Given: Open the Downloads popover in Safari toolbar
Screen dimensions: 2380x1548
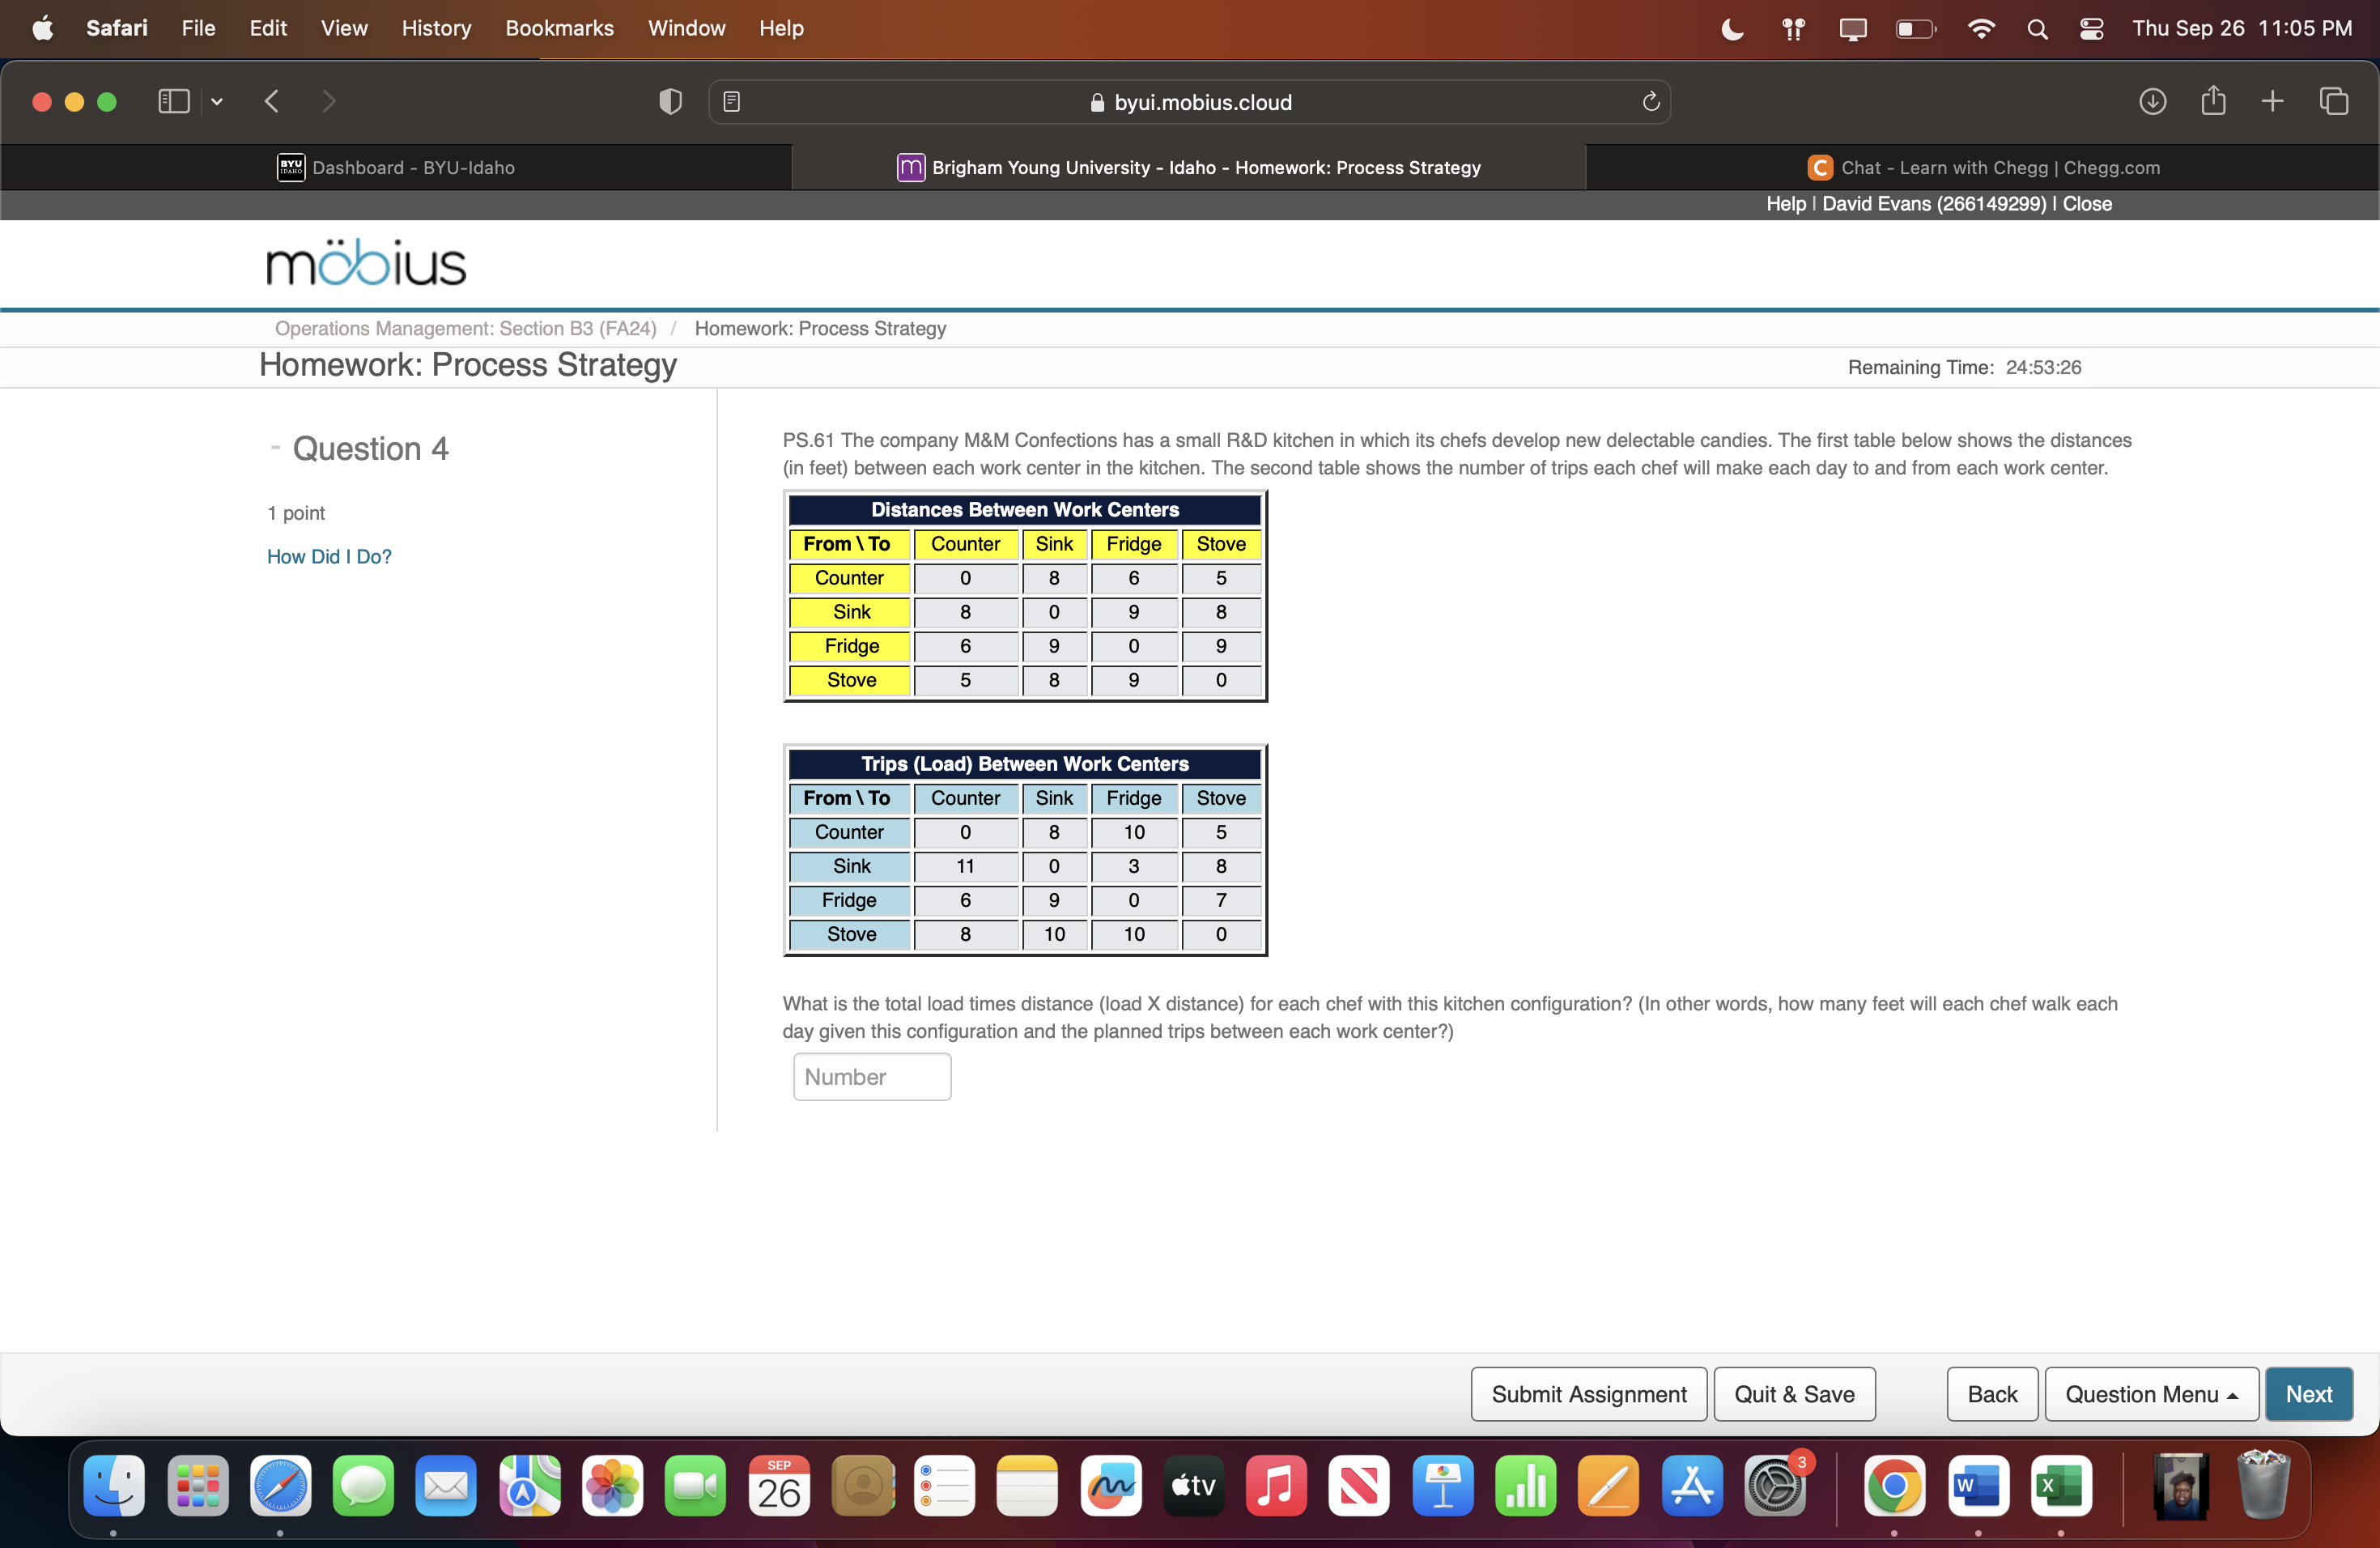Looking at the screenshot, I should tap(2155, 101).
